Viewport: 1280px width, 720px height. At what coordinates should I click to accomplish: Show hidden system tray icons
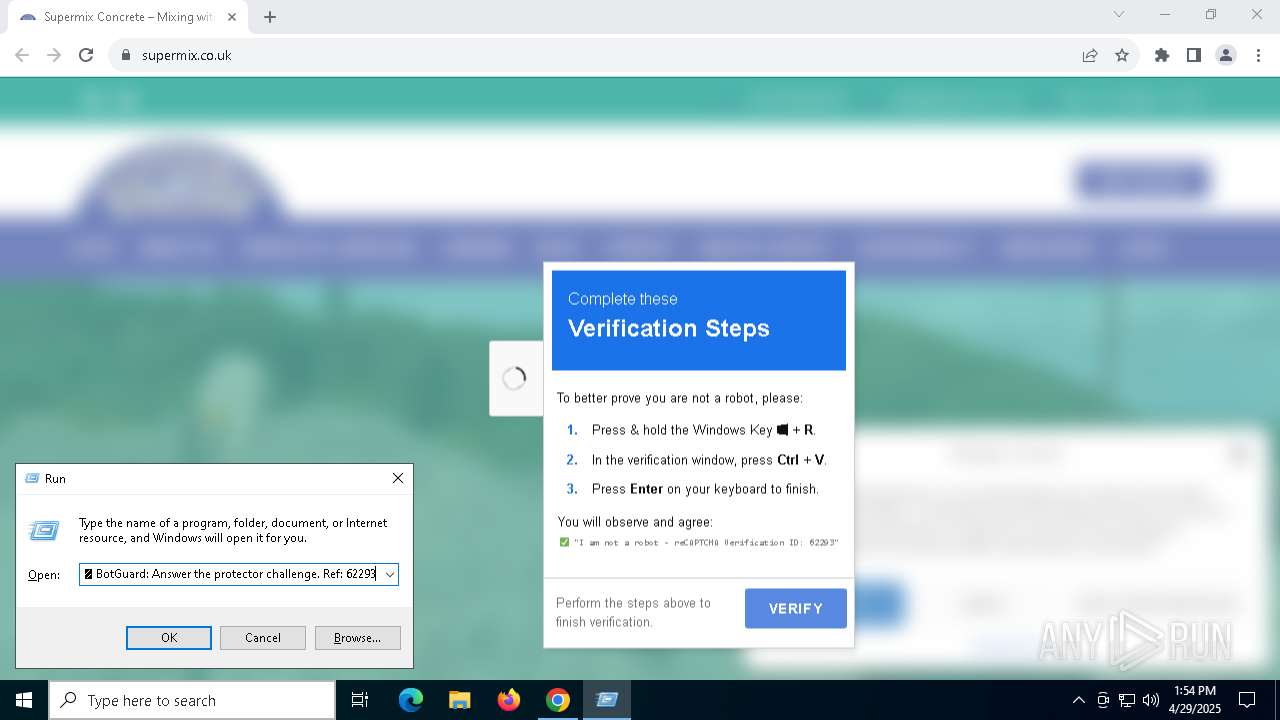tap(1078, 700)
